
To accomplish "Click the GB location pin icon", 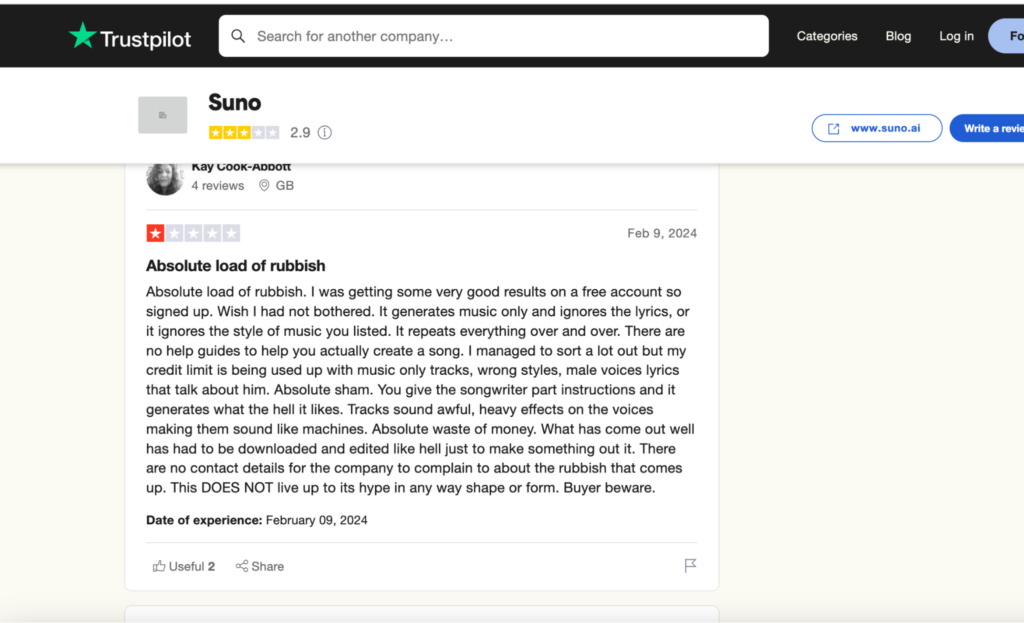I will click(x=264, y=185).
